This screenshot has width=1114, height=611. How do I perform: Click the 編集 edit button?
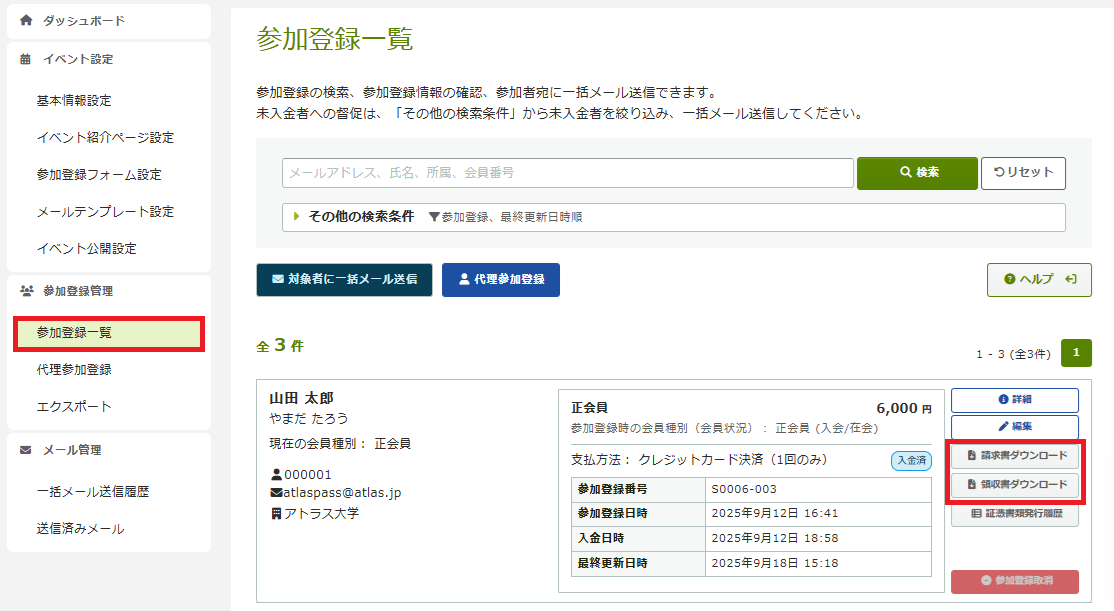[1014, 427]
